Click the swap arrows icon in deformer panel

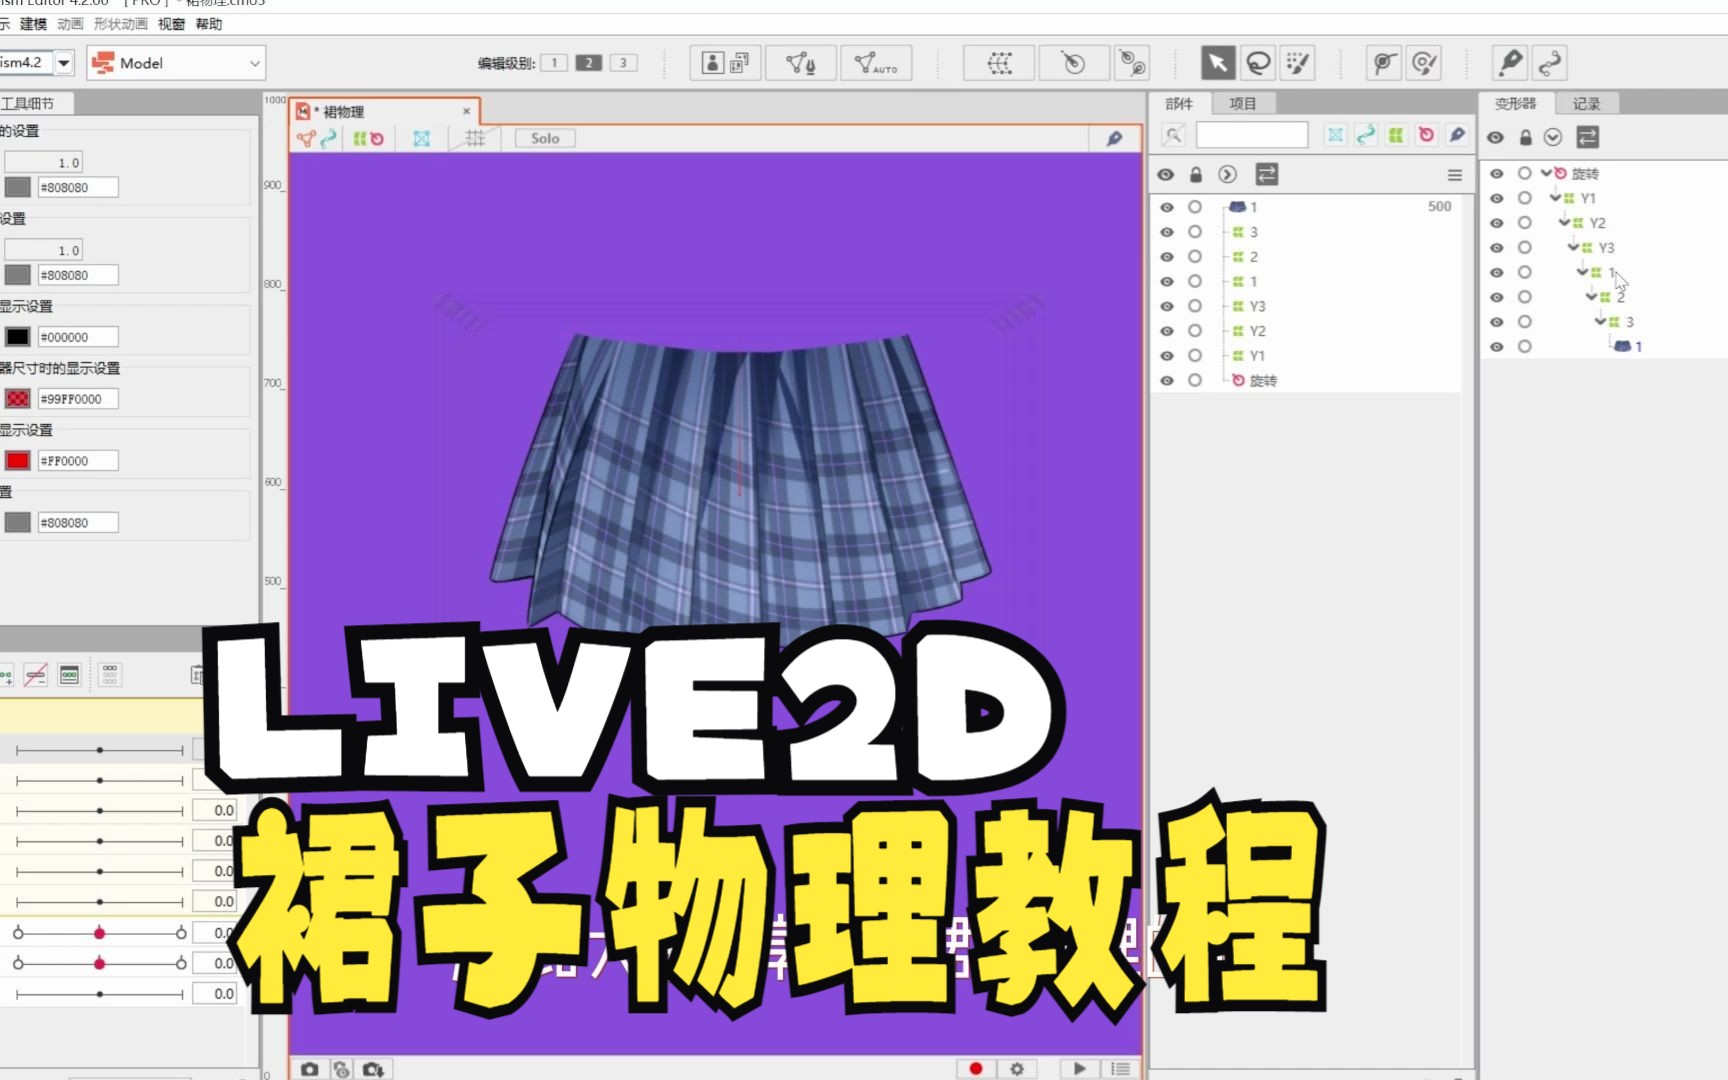pos(1588,137)
